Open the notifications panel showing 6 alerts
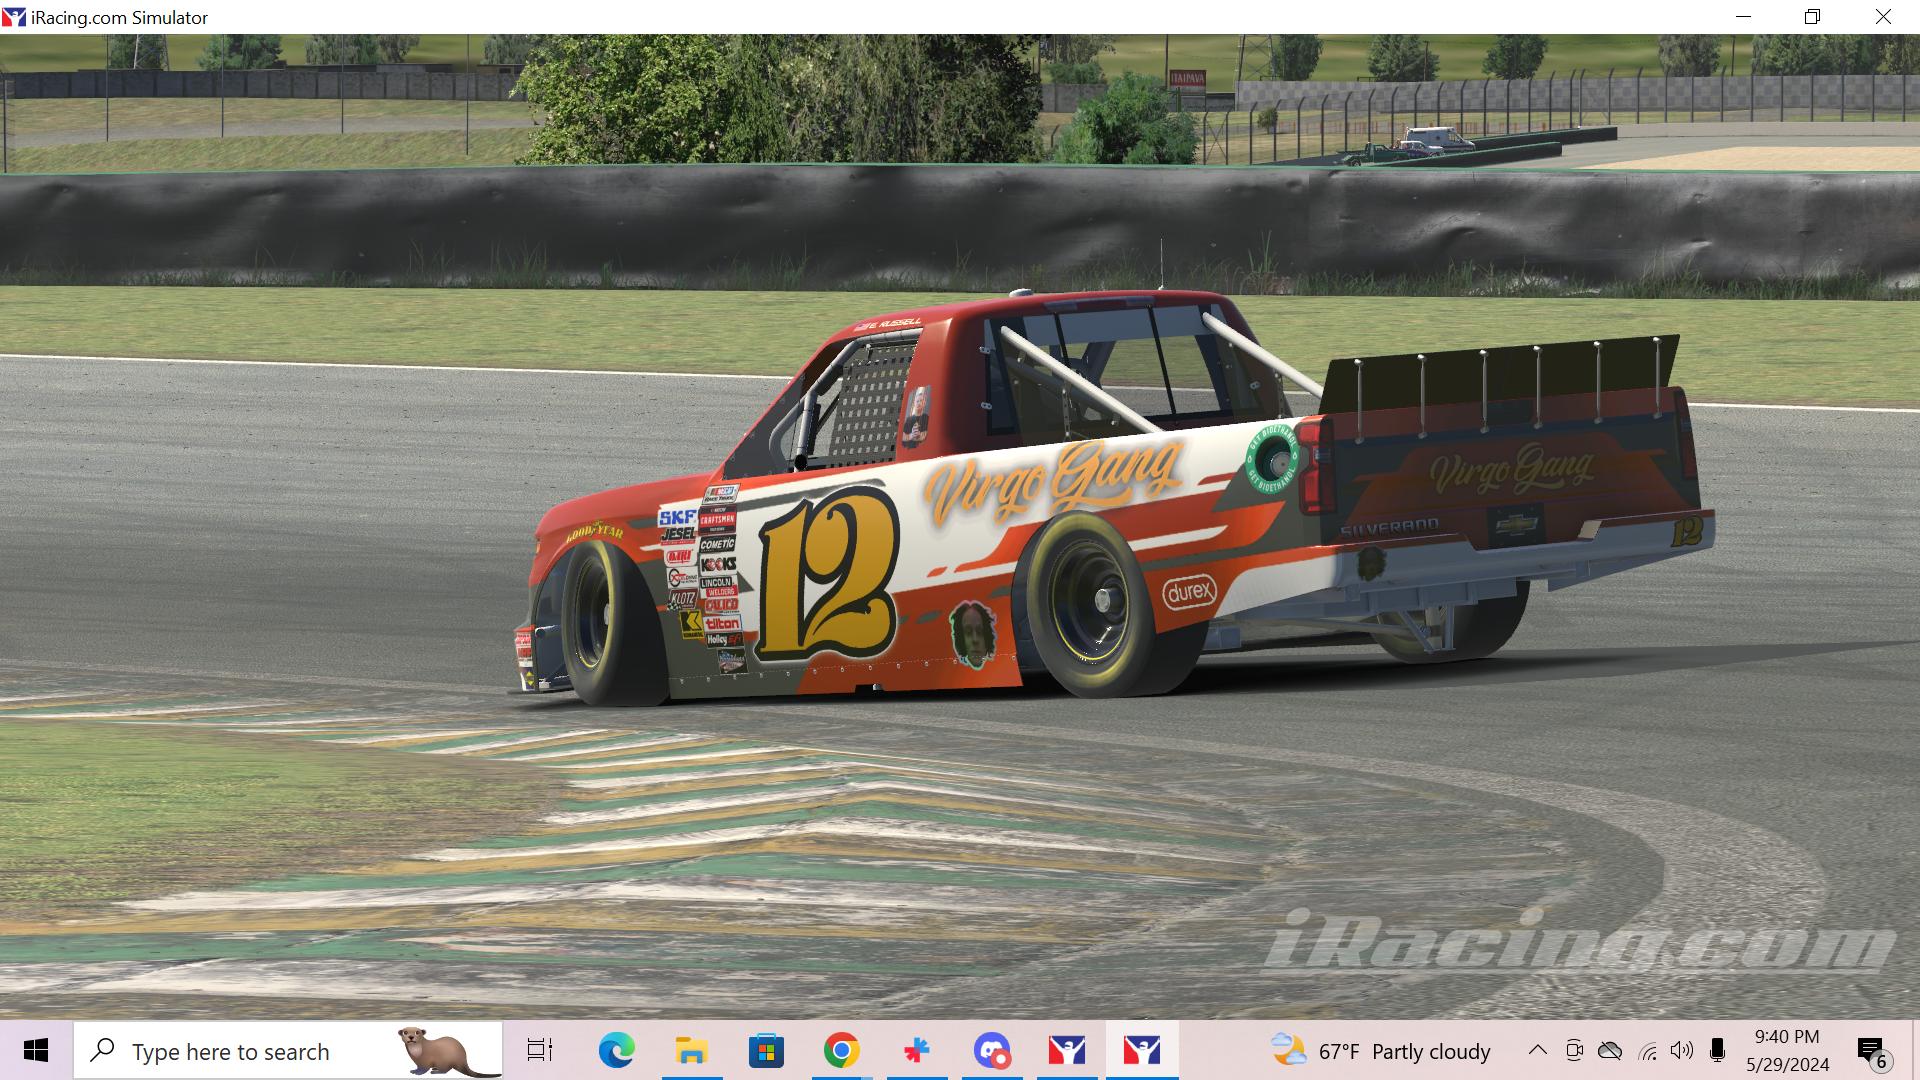The width and height of the screenshot is (1920, 1080). click(x=1874, y=1051)
